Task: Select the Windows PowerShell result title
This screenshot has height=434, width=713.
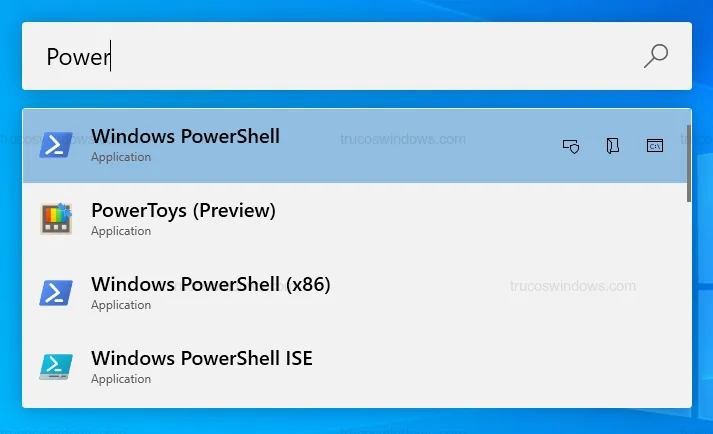Action: [x=185, y=136]
